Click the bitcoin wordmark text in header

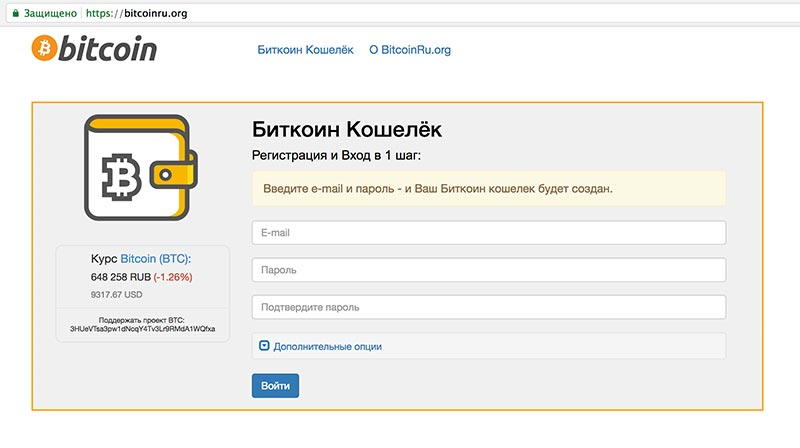pos(108,48)
